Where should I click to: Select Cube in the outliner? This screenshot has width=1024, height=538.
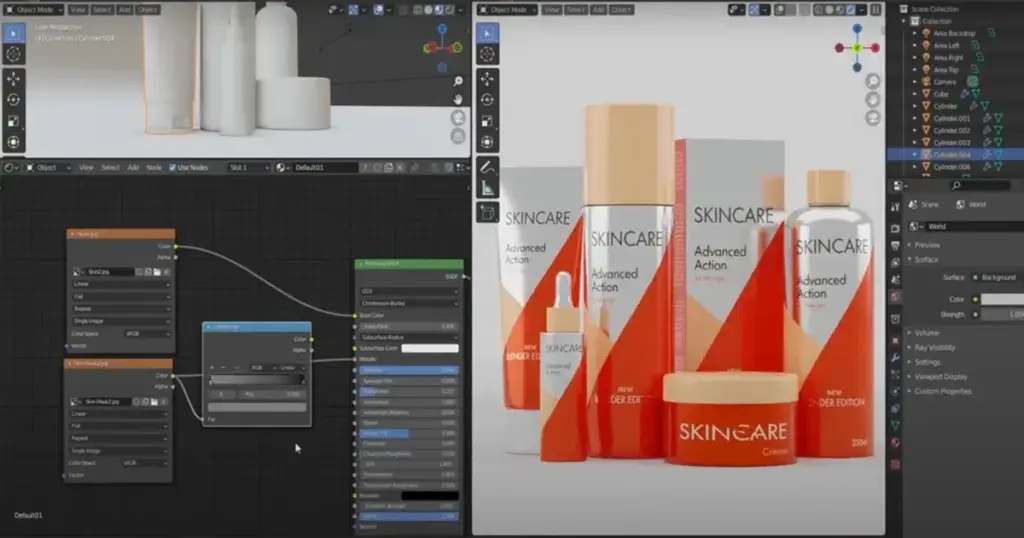940,94
